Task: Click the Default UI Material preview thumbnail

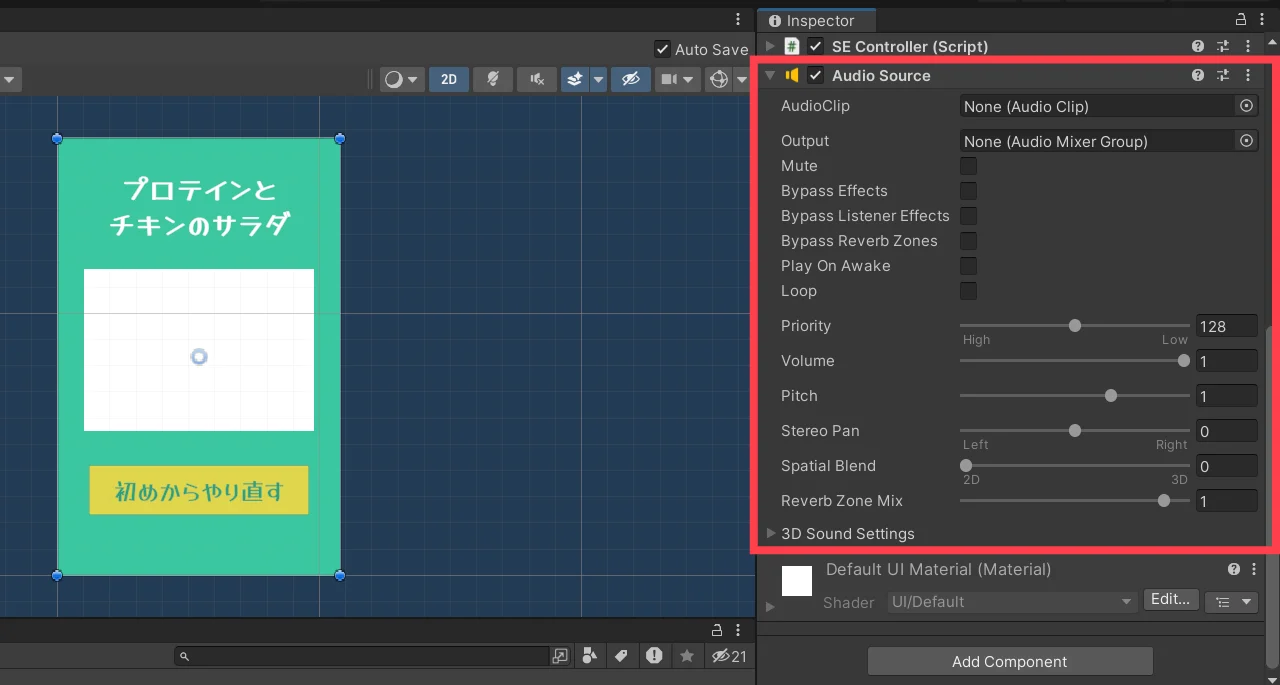Action: pos(797,581)
